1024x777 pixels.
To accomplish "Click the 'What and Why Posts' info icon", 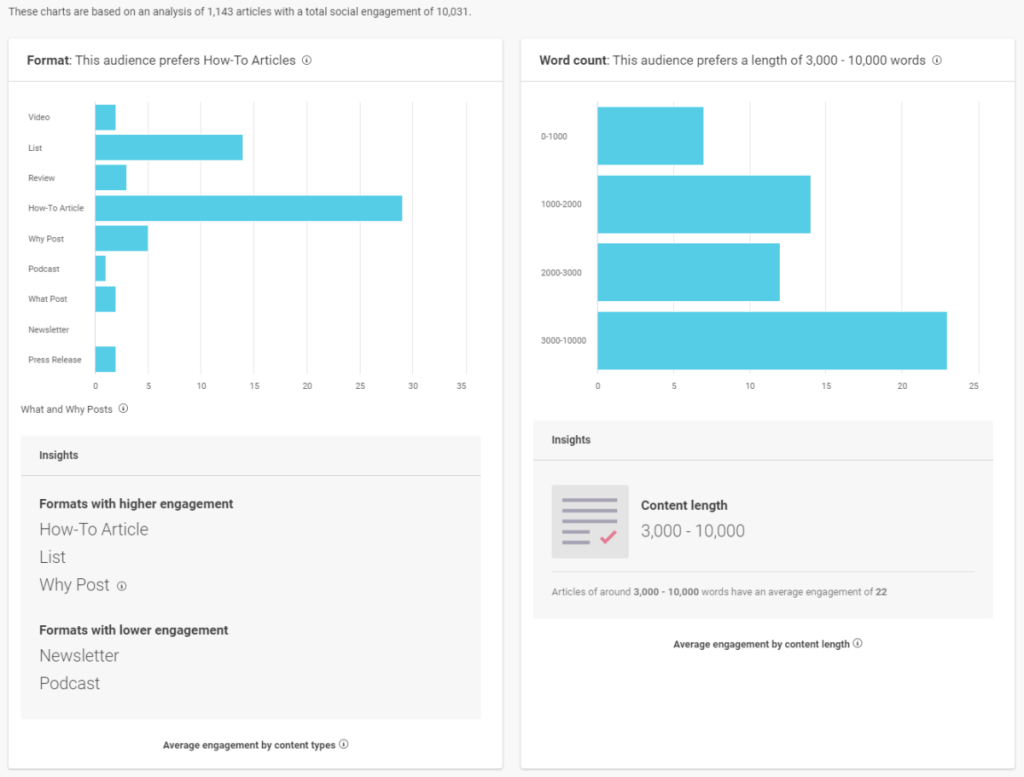I will [122, 409].
